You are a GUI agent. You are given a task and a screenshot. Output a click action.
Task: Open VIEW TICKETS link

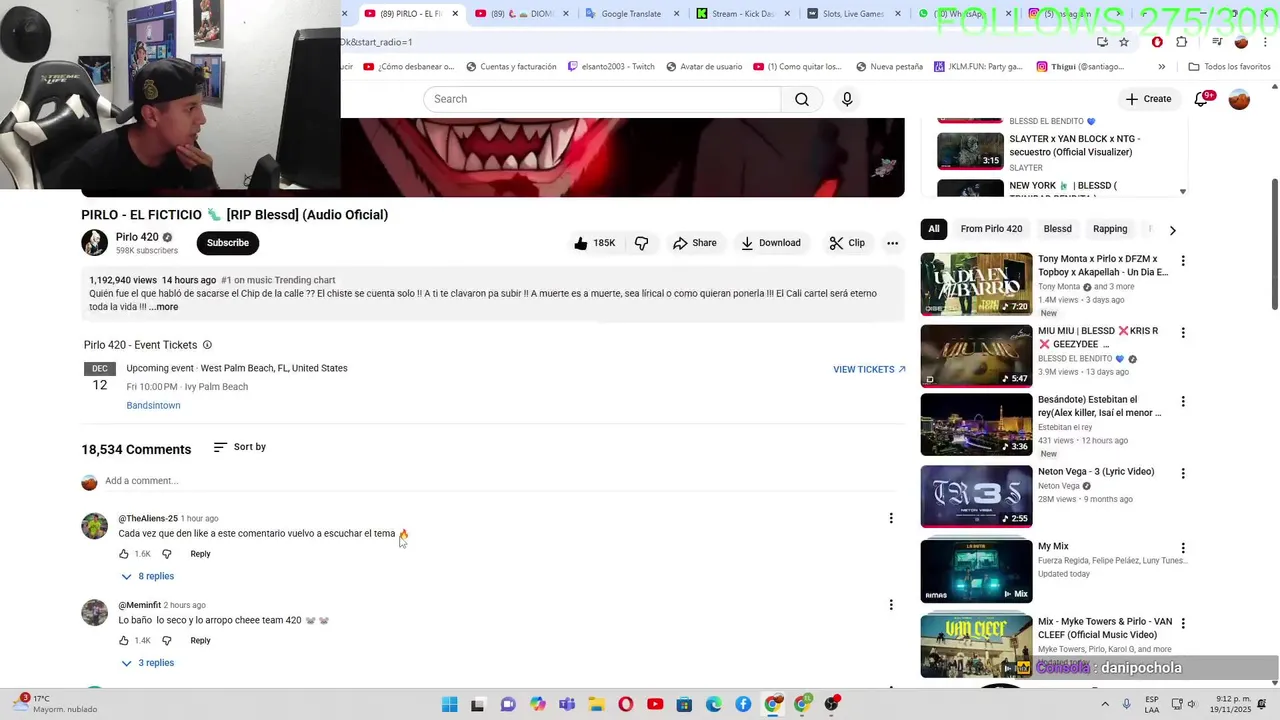click(869, 369)
